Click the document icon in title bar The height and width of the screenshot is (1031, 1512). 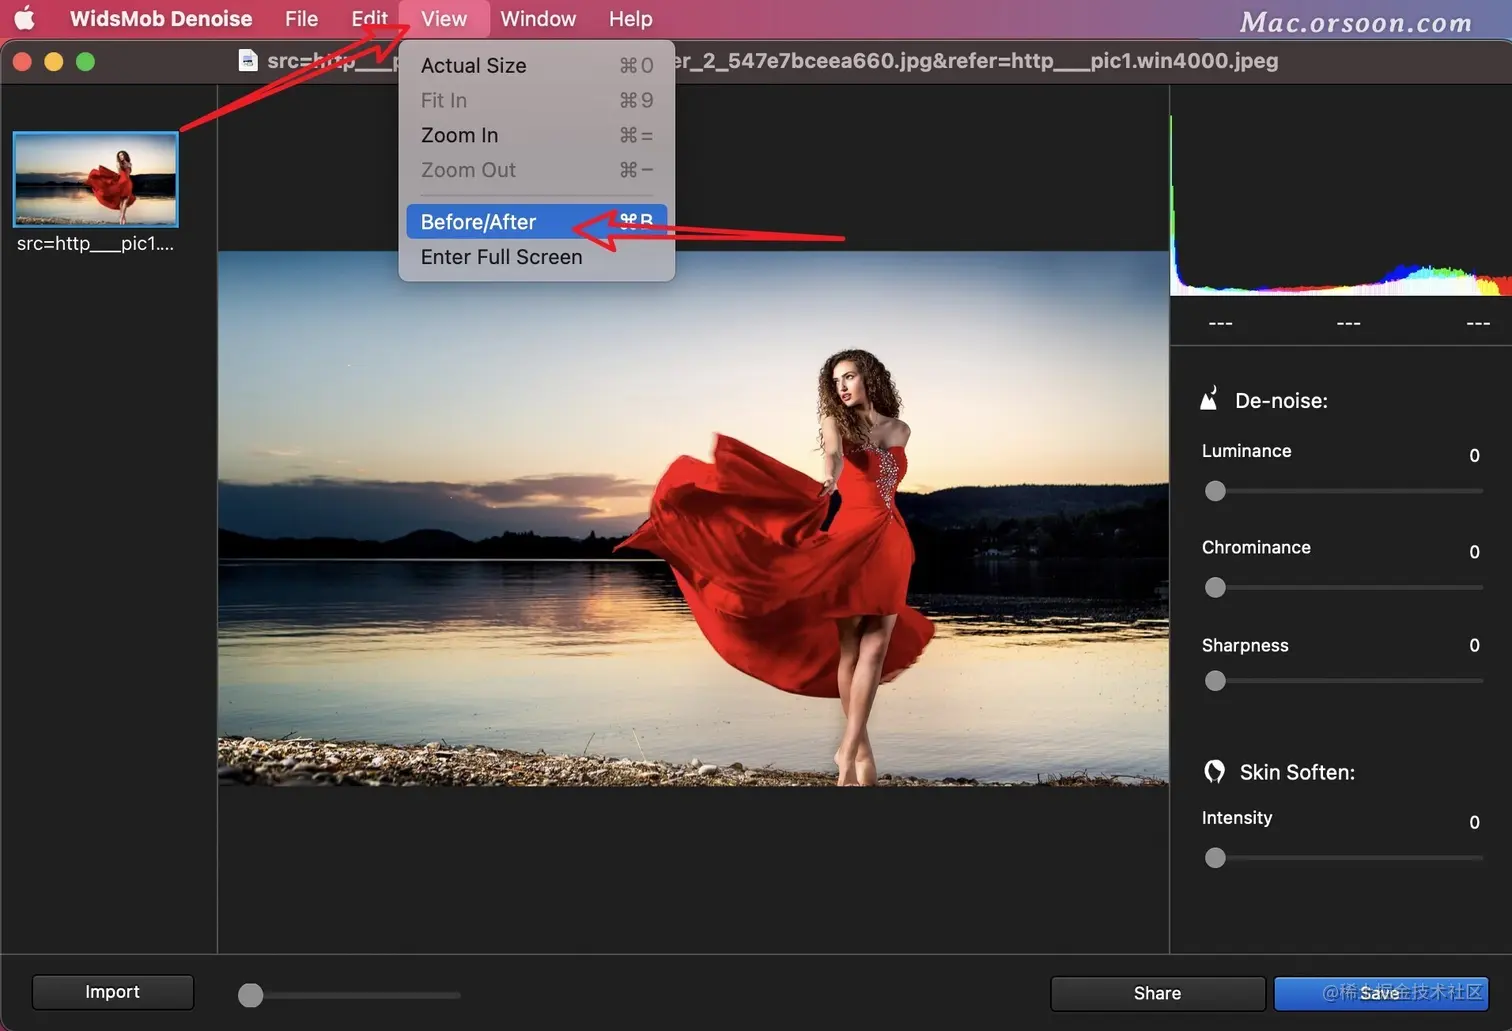[x=248, y=61]
